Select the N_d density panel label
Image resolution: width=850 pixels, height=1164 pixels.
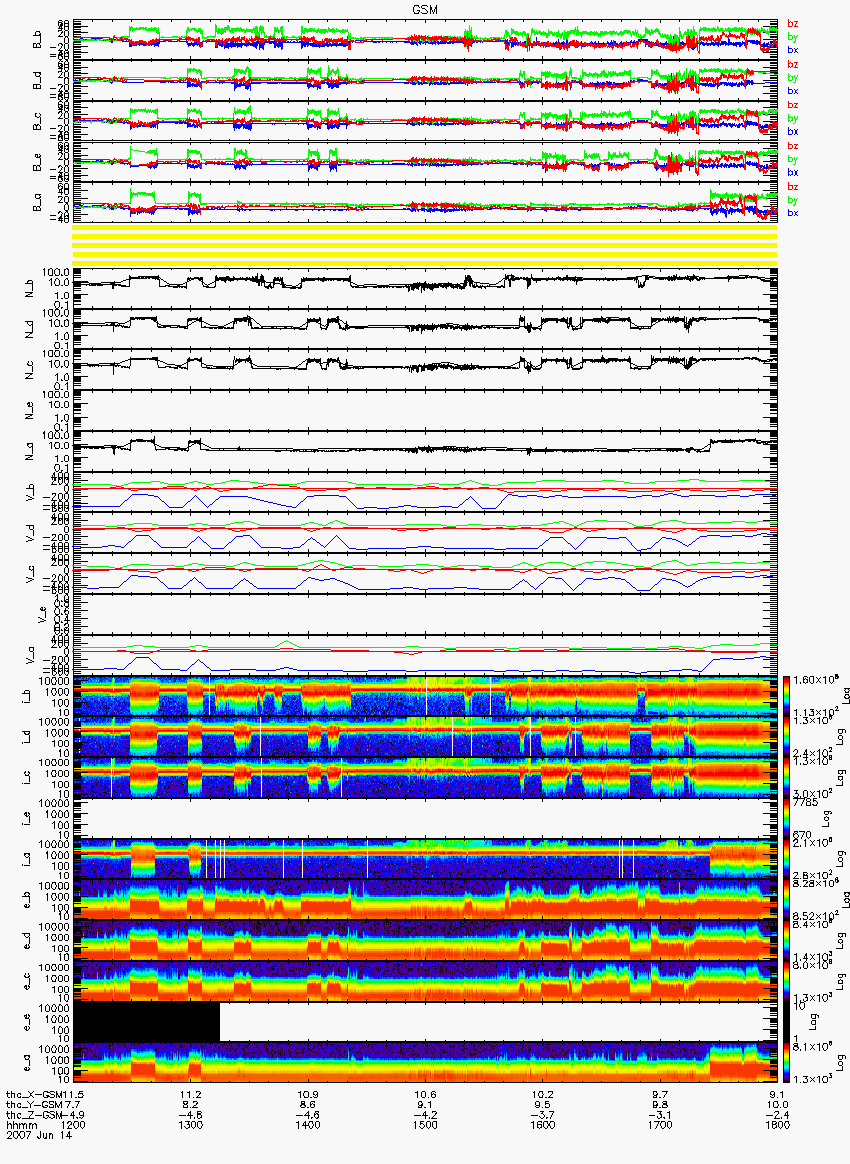[x=30, y=328]
